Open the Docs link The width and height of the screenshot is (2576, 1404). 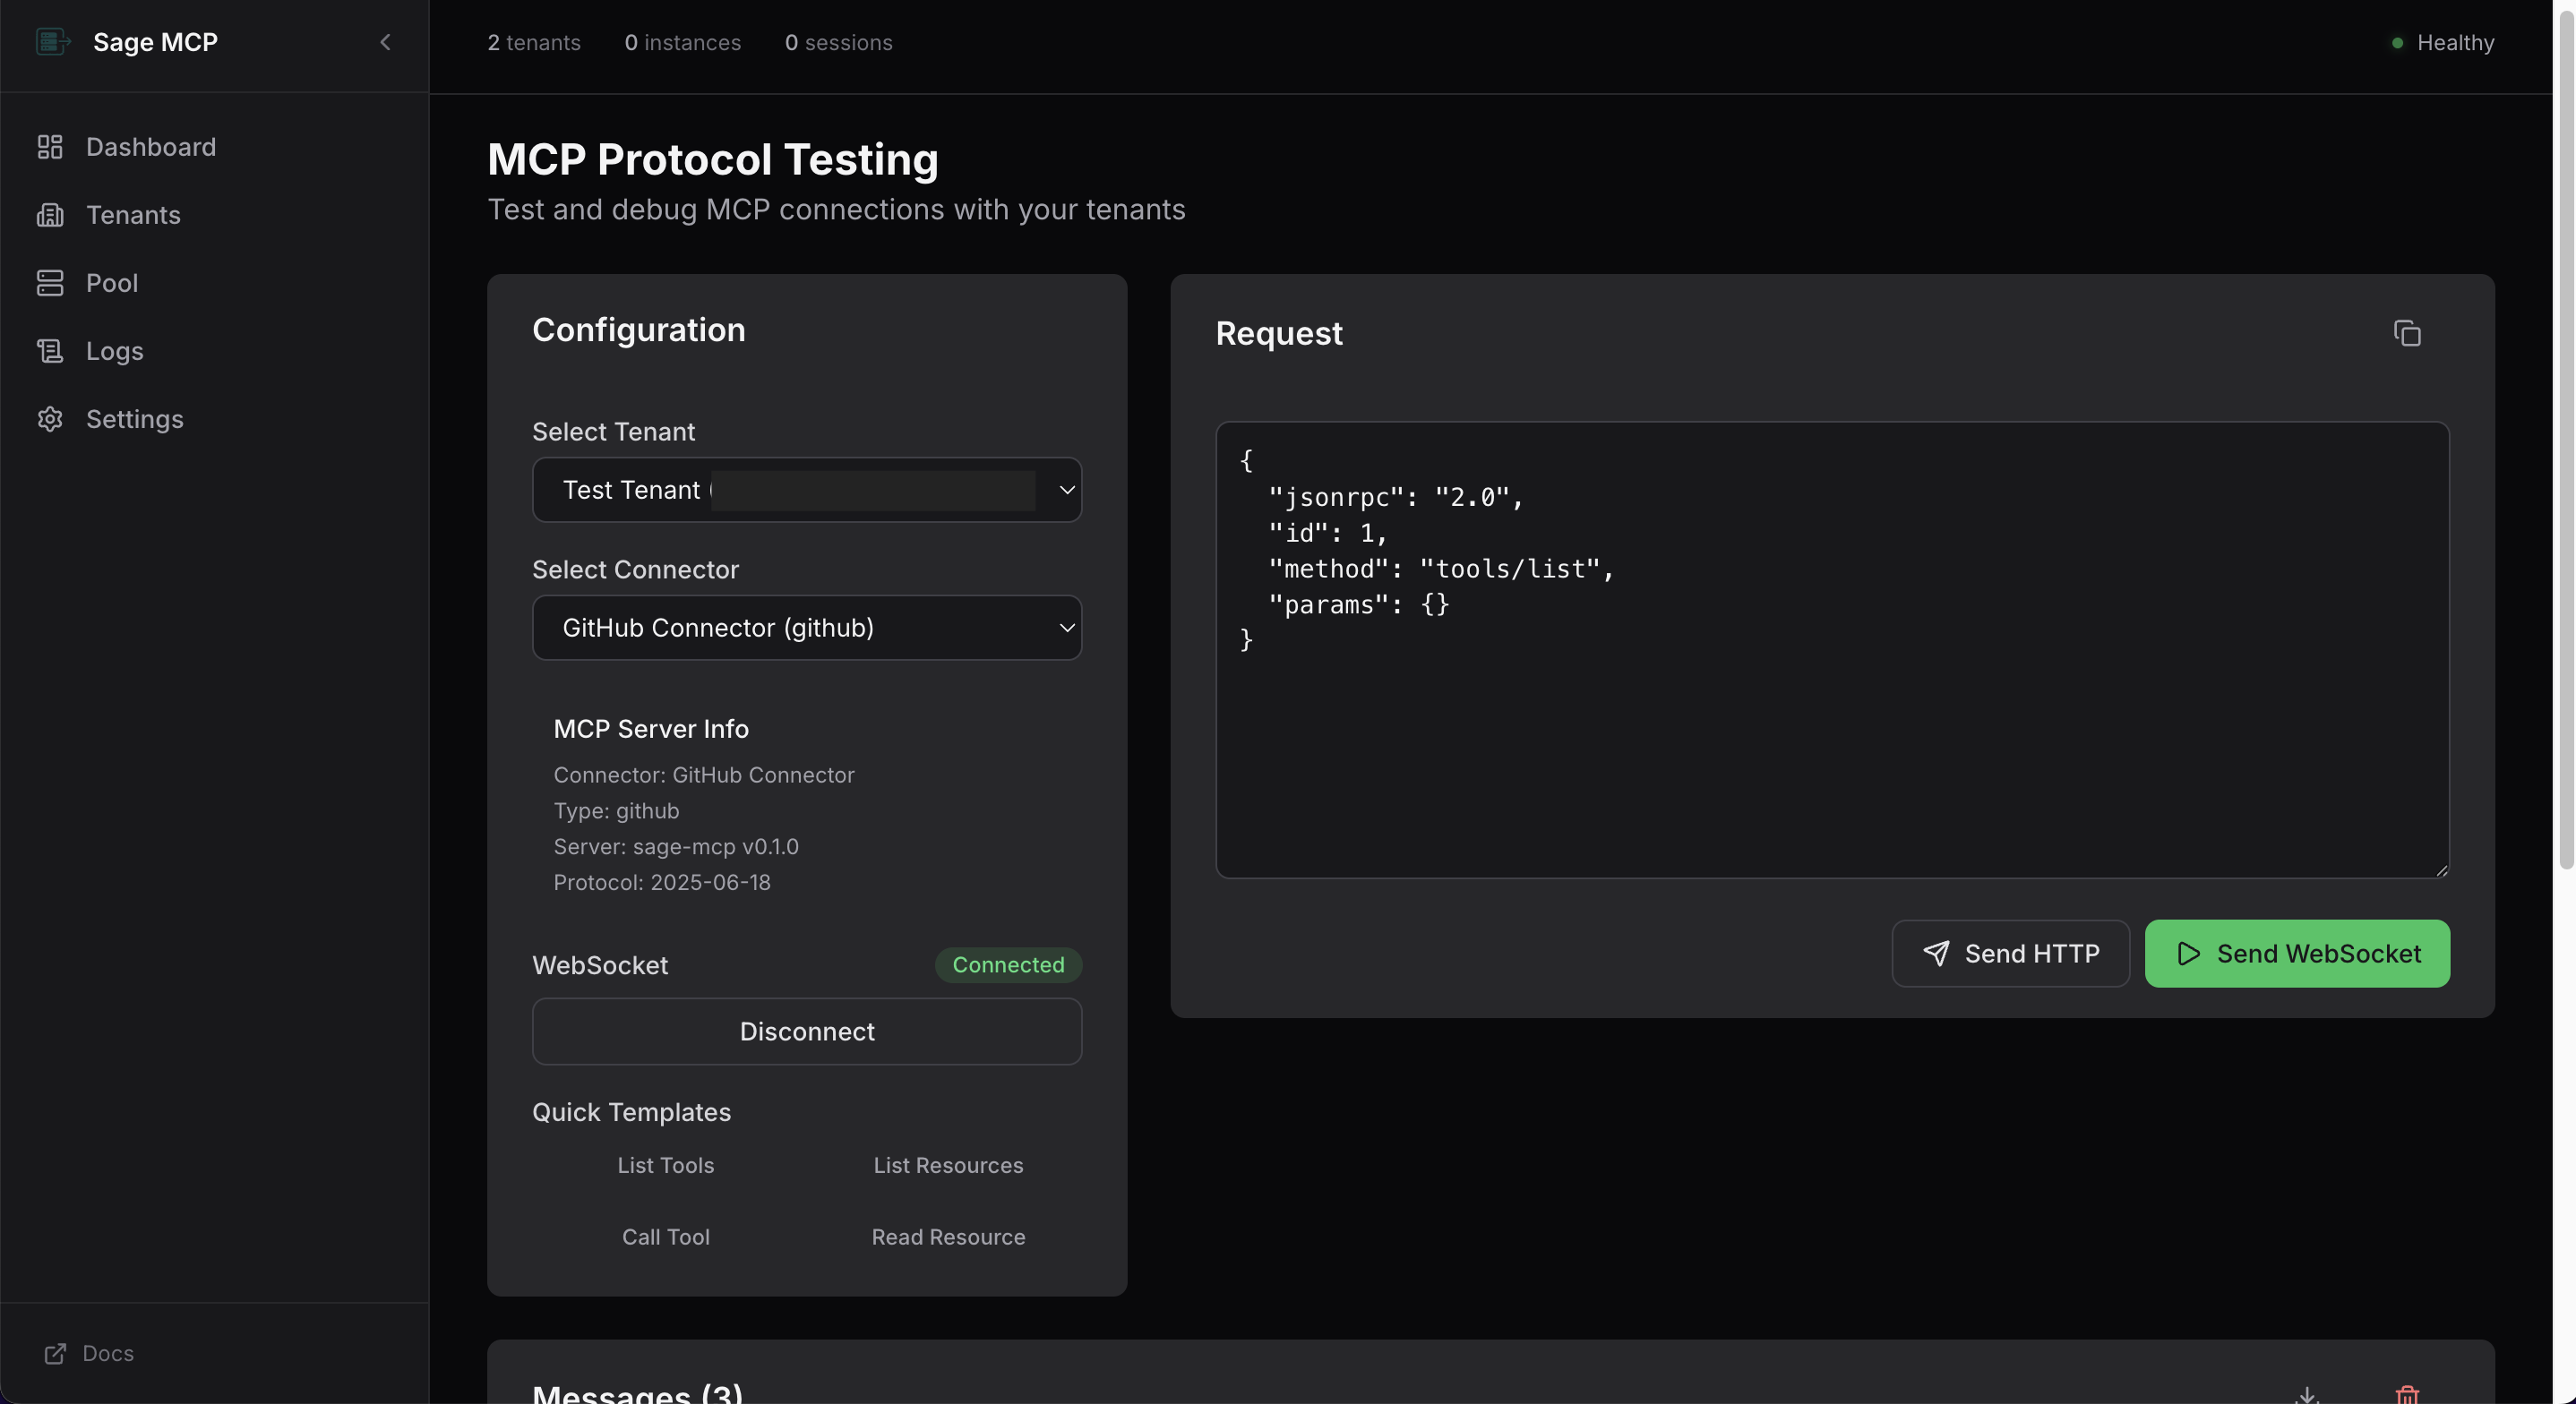pyautogui.click(x=89, y=1353)
